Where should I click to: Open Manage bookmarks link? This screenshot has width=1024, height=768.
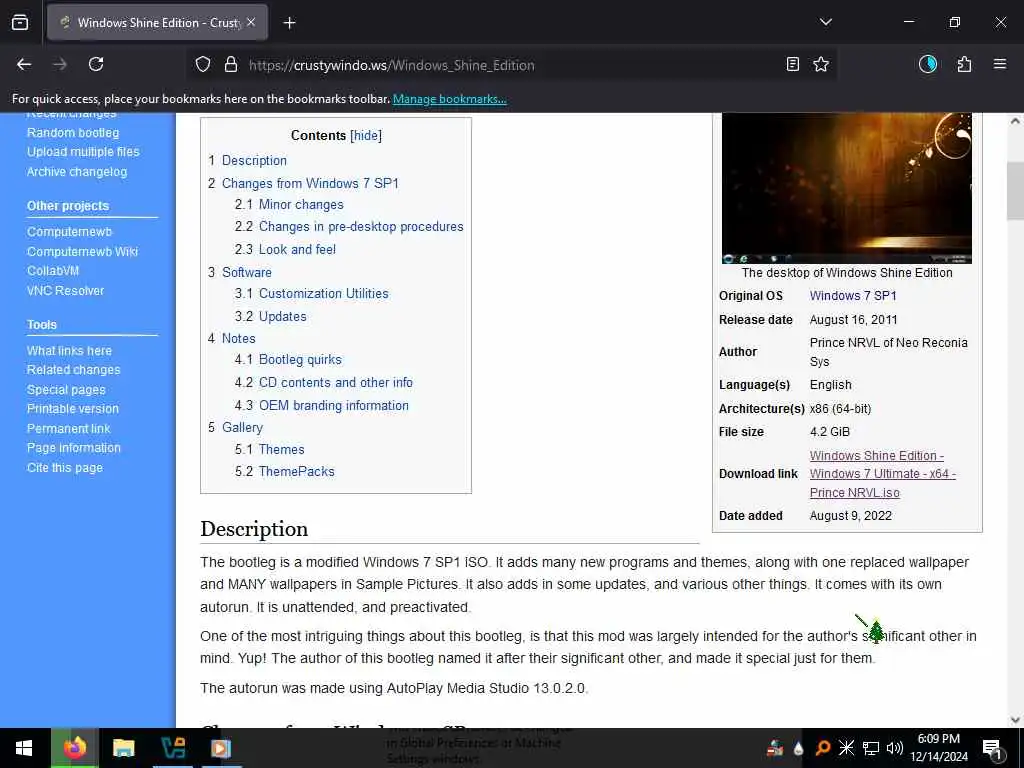coord(449,99)
